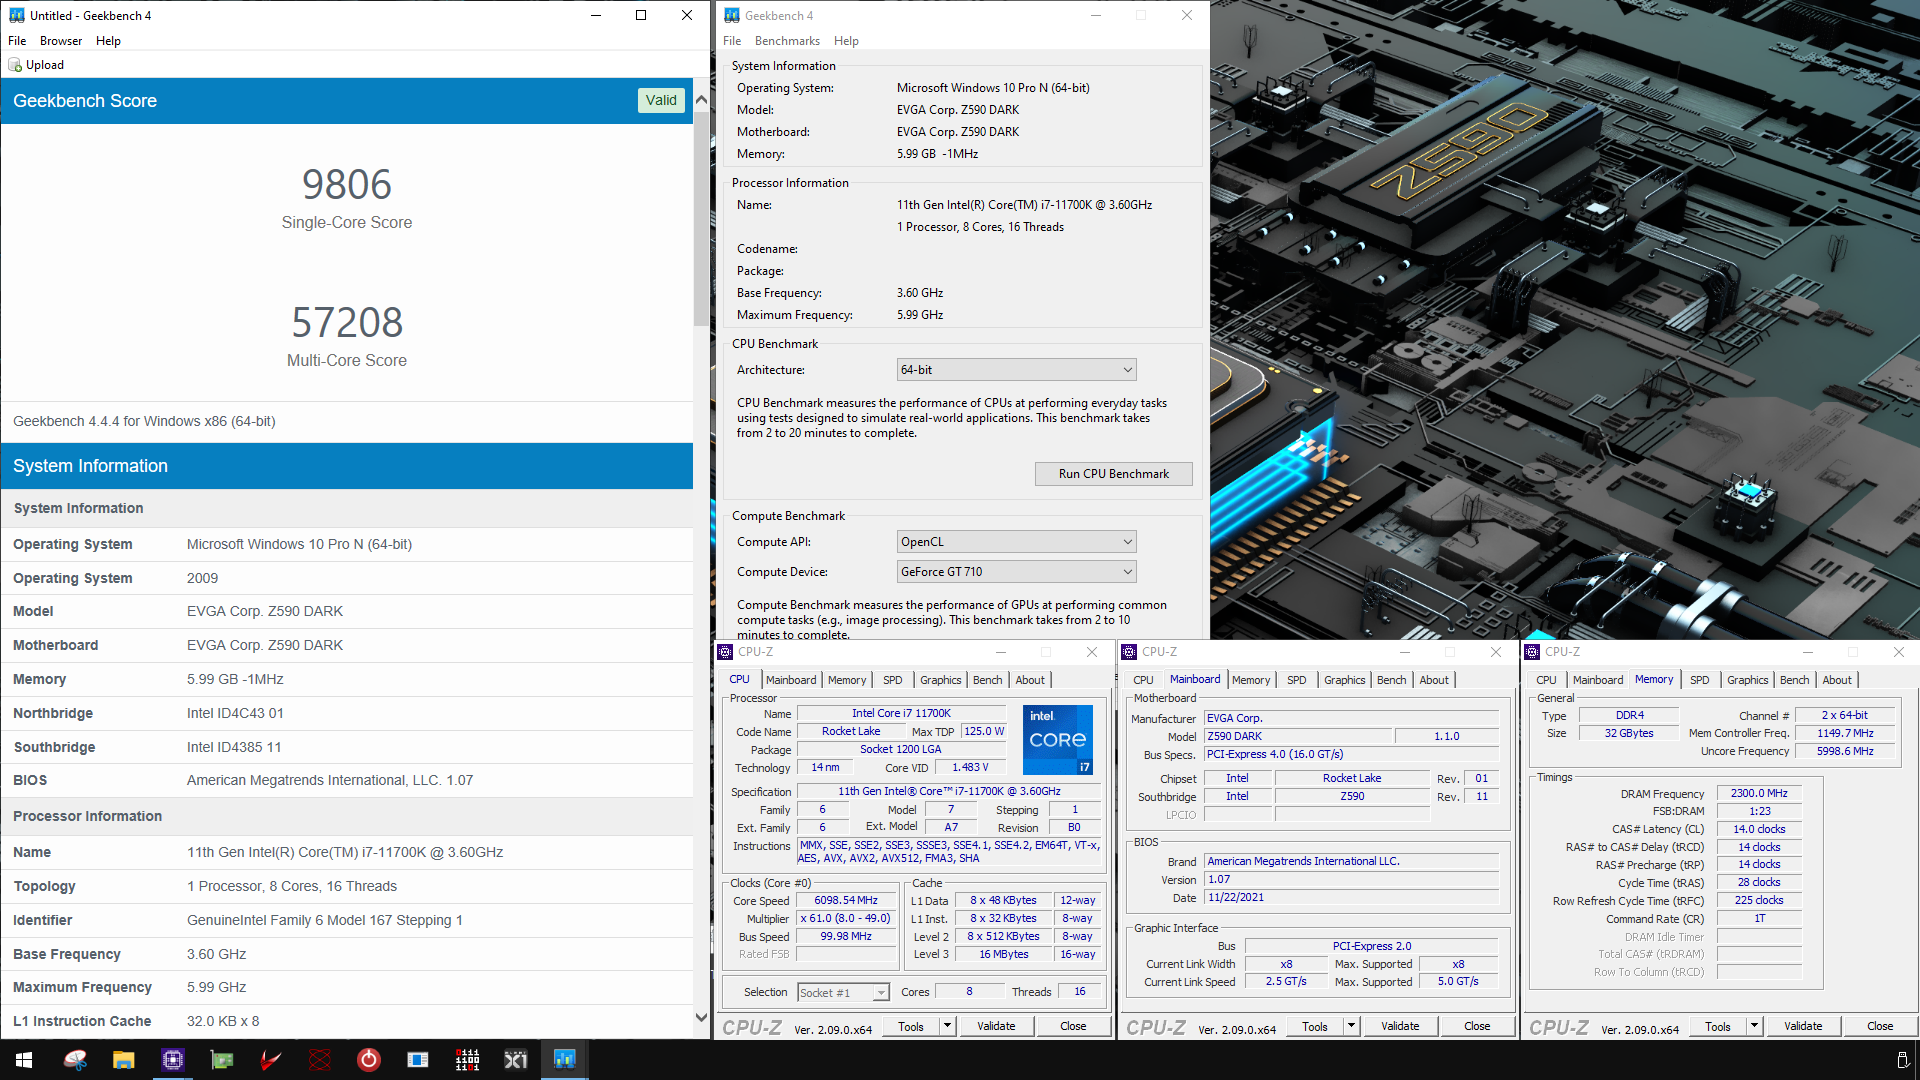Click the Multiplier x 61.0 value in CPU-Z
1920x1080 pixels.
pyautogui.click(x=846, y=918)
